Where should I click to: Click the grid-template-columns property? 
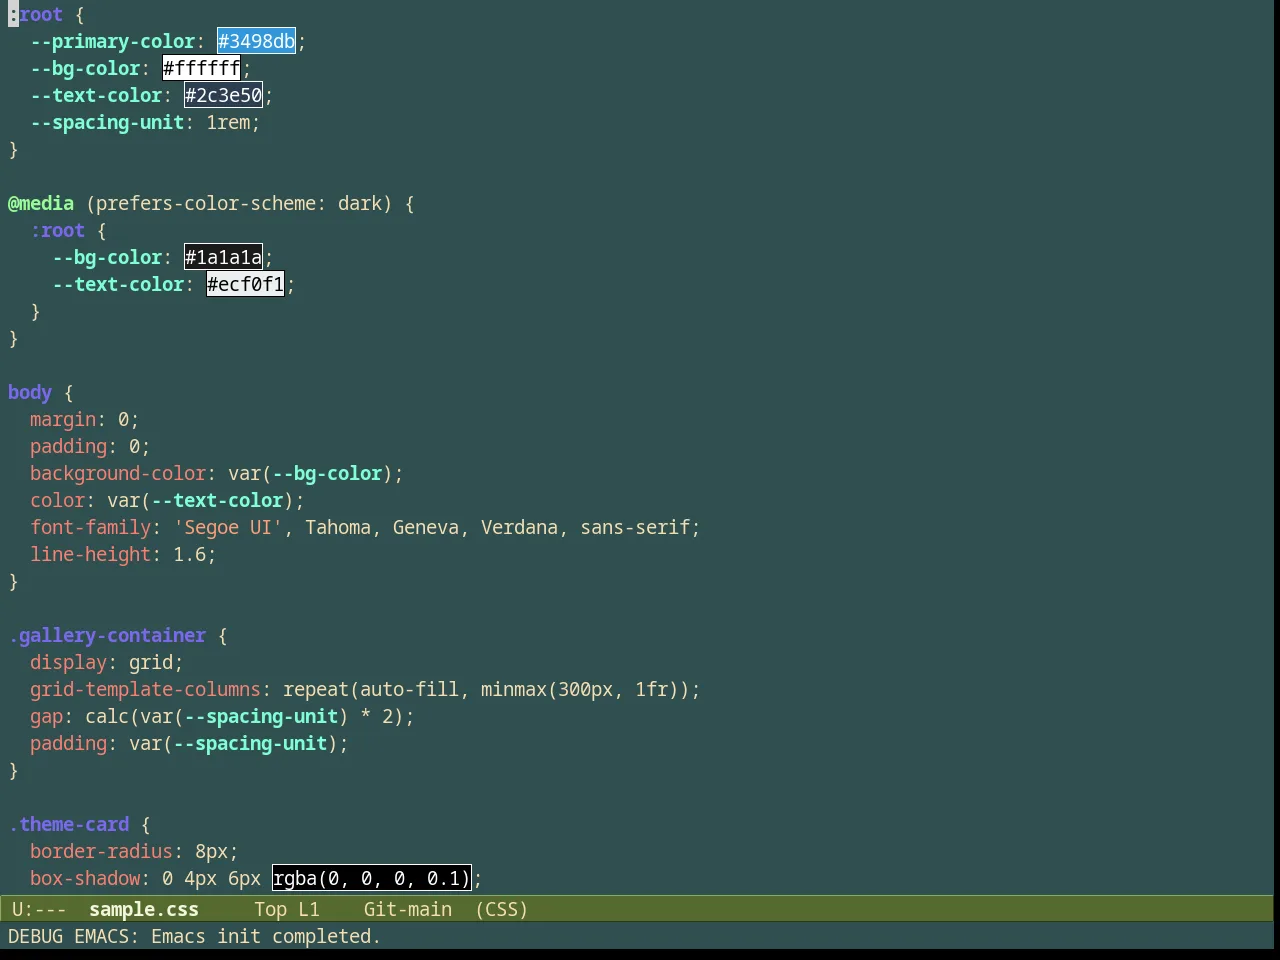coord(145,689)
